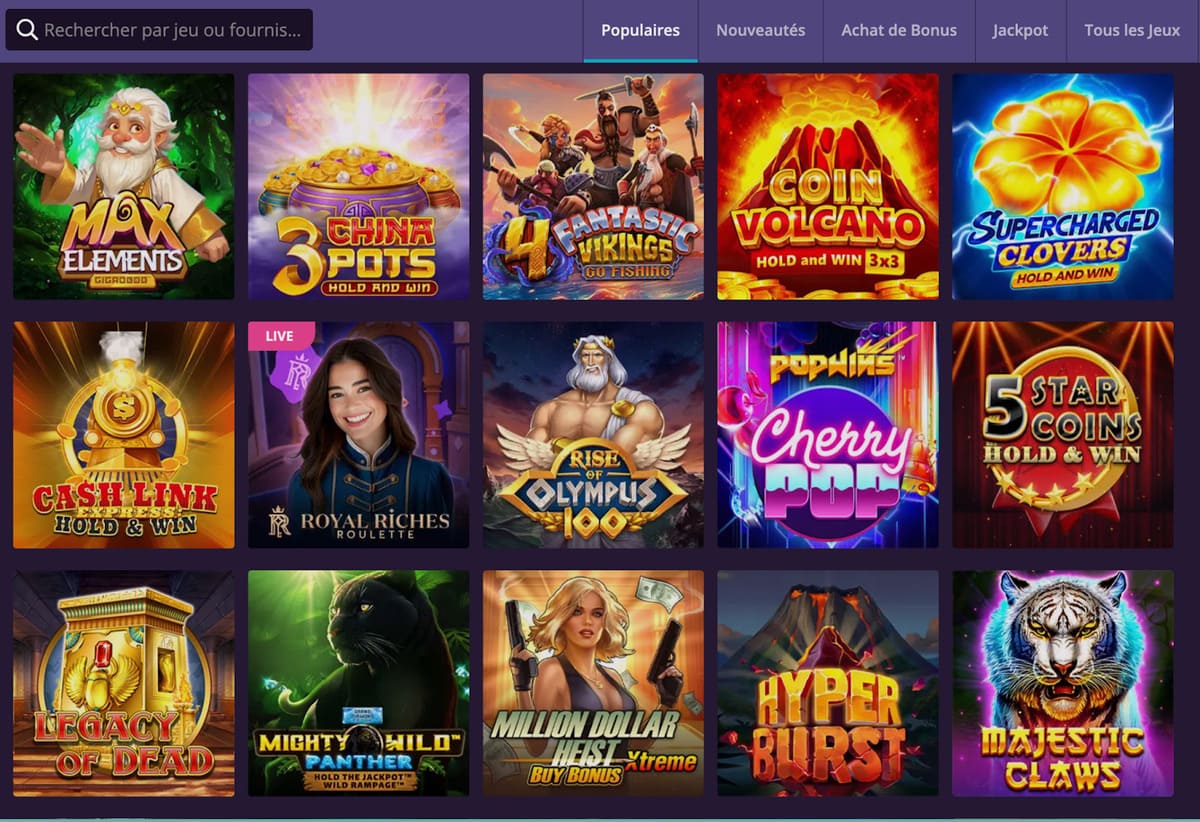Type in the game search field
The width and height of the screenshot is (1200, 822).
[x=172, y=30]
